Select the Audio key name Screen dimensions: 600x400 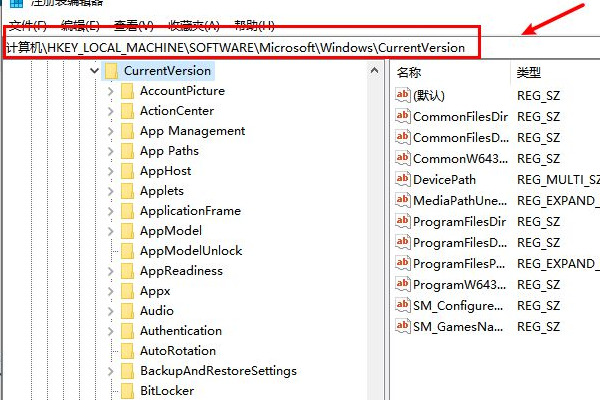(x=157, y=311)
